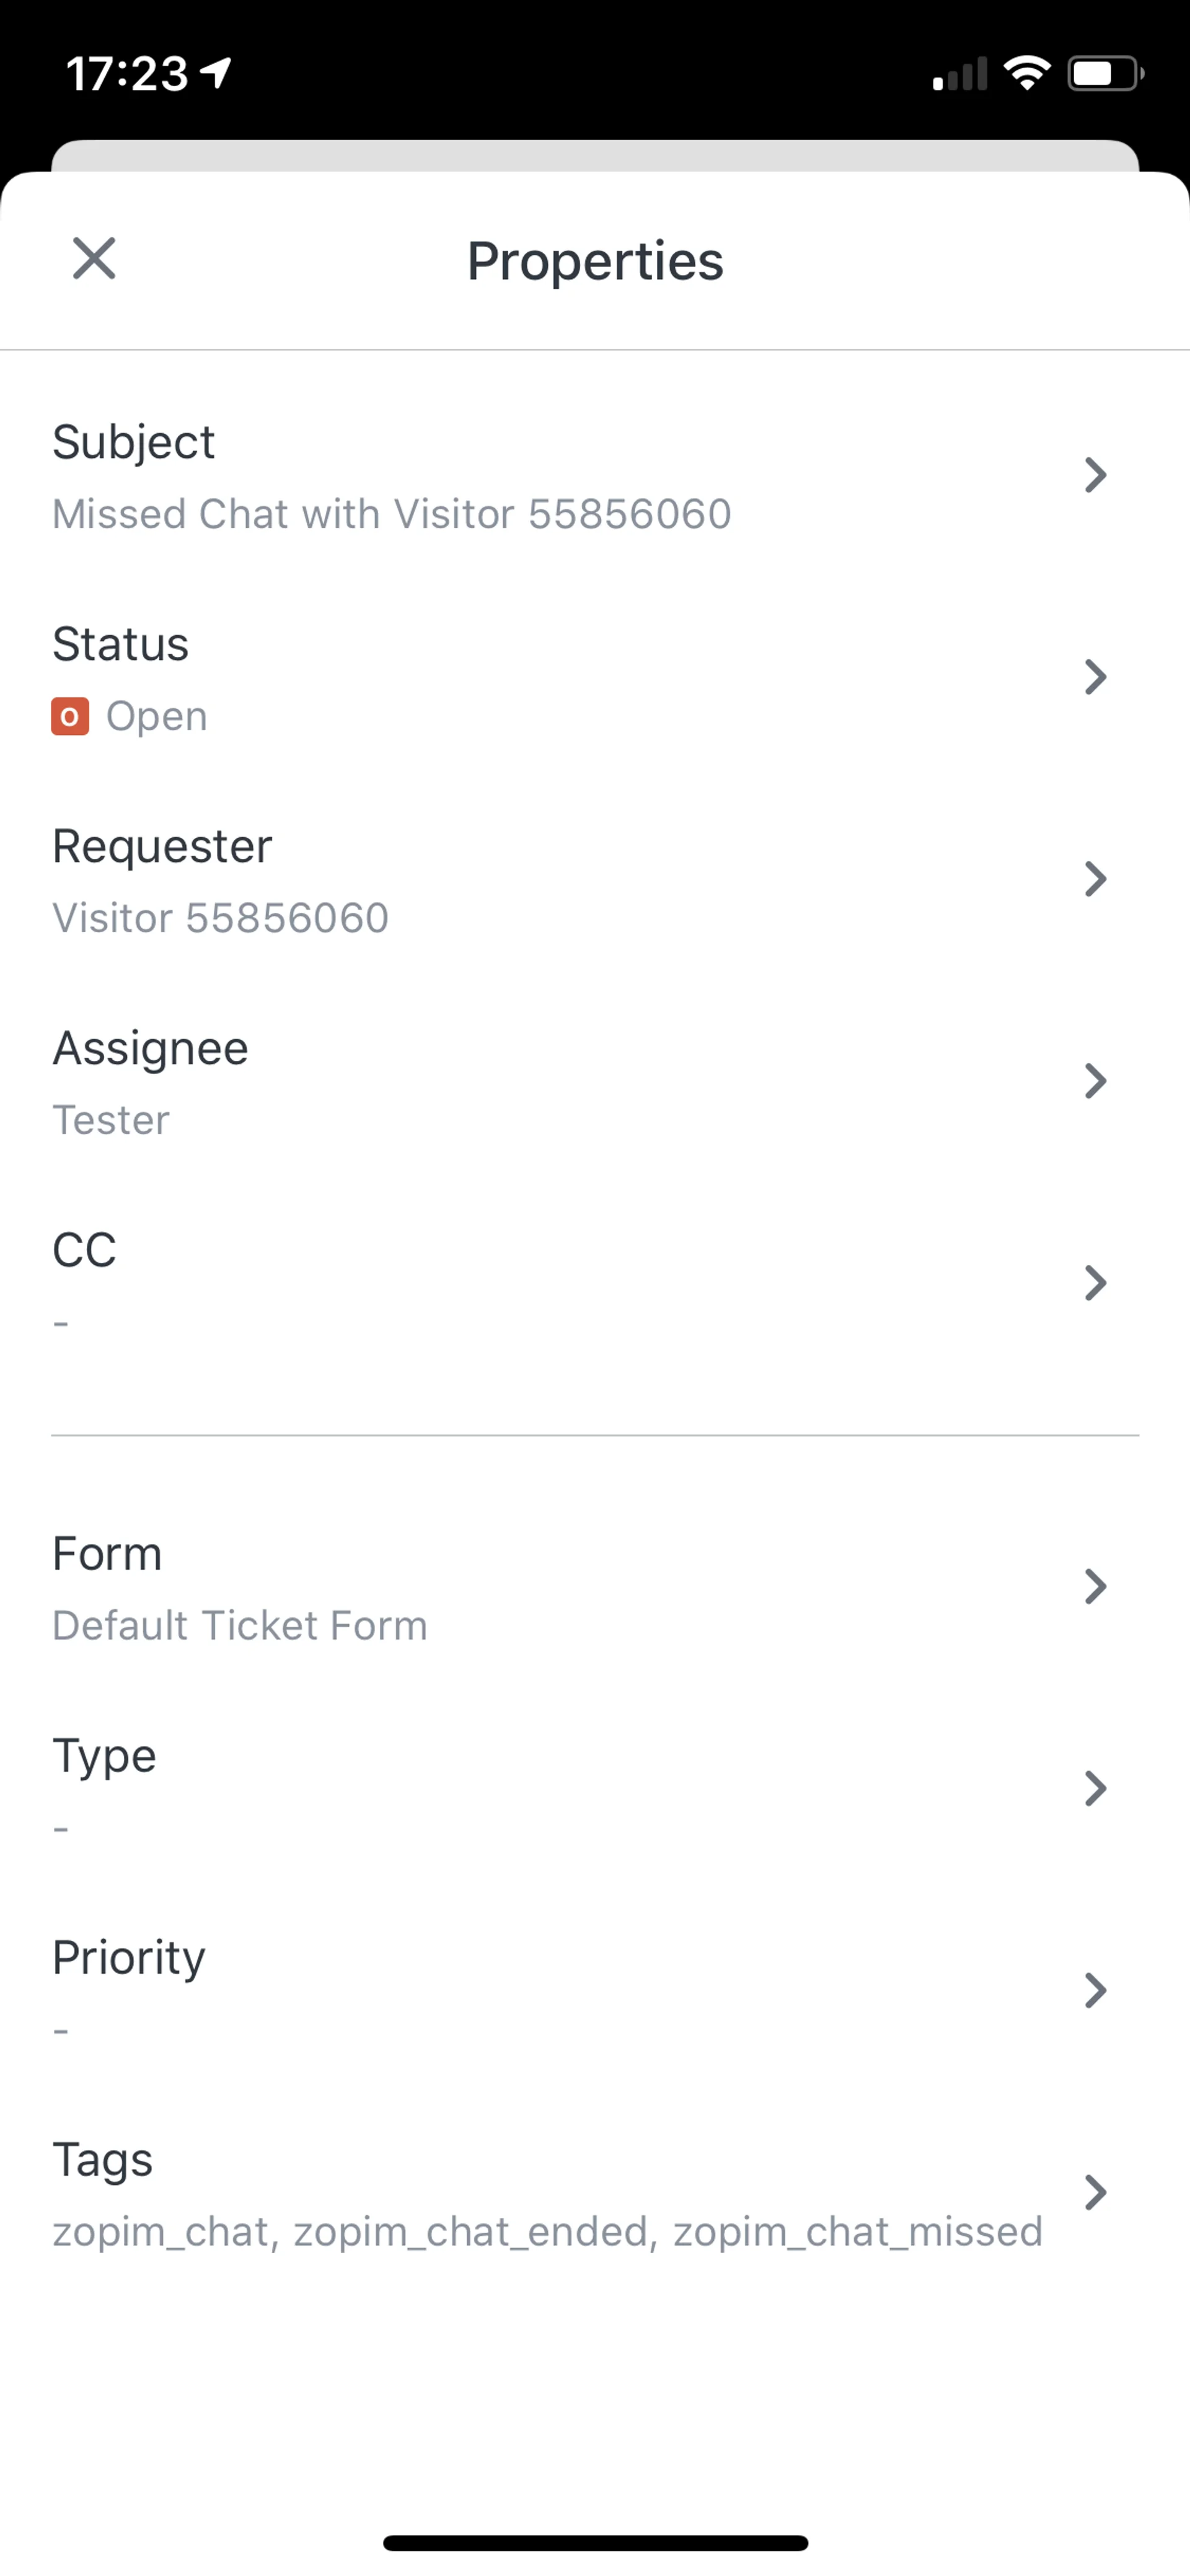Open Priority picker chevron
This screenshot has height=2576, width=1190.
click(x=1095, y=1991)
